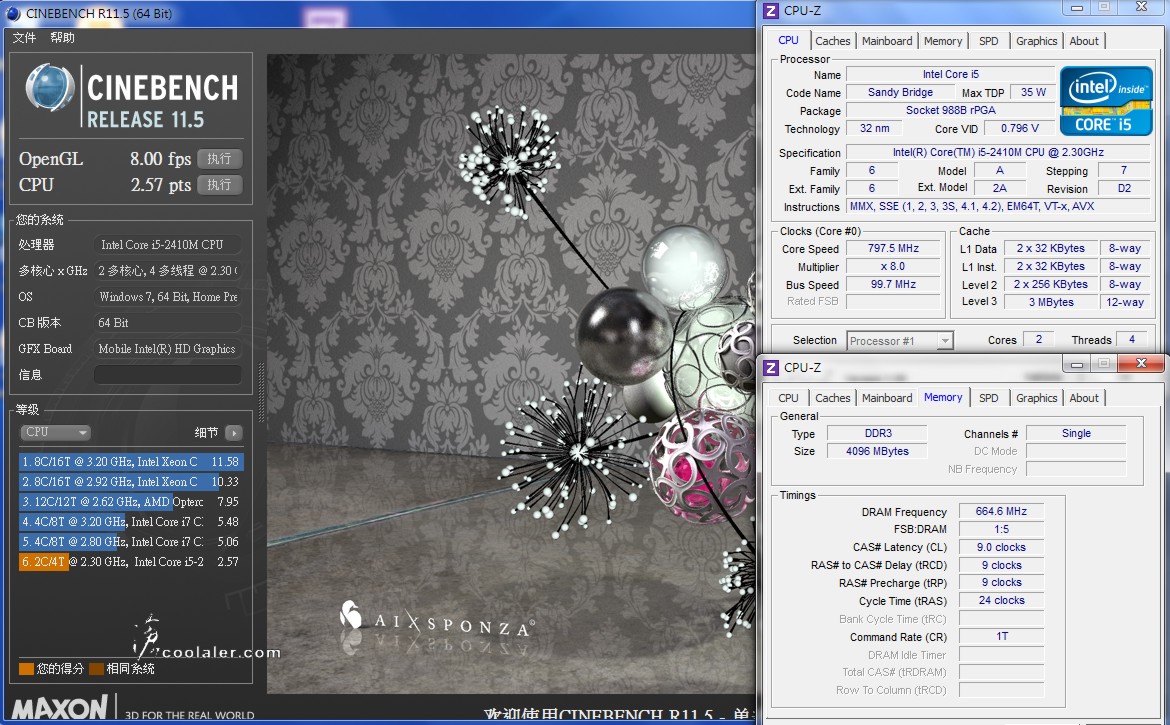Select ranking row 5 Core i7 5.06
Viewport: 1170px width, 725px height.
tap(131, 542)
